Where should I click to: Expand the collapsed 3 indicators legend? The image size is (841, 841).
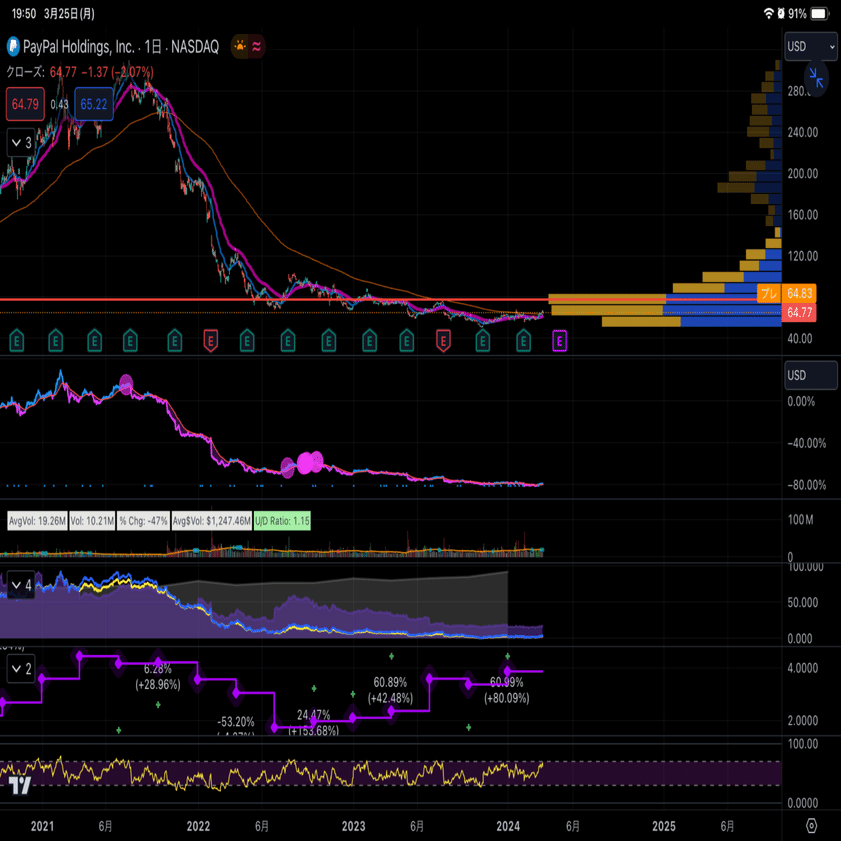(21, 143)
